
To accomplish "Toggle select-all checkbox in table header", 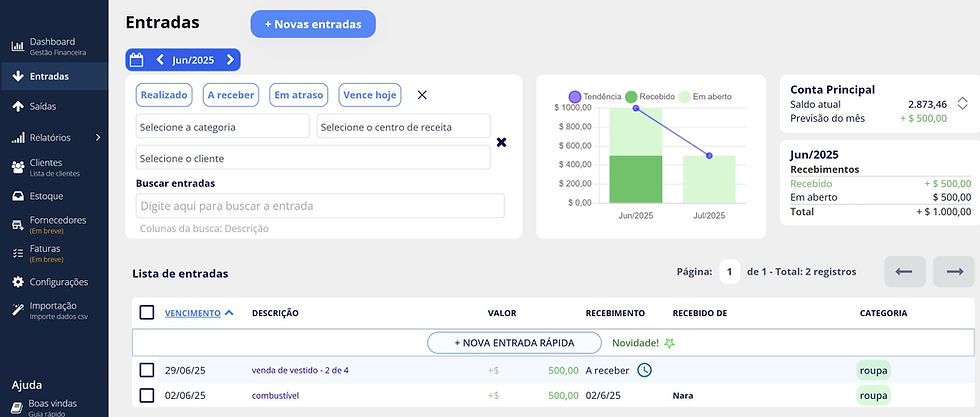I will (147, 313).
